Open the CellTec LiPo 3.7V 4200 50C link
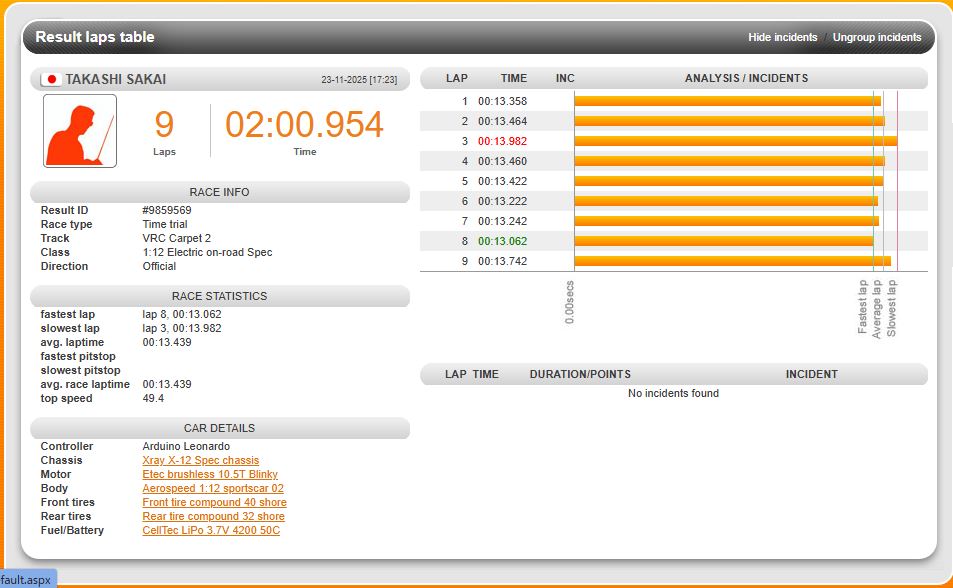This screenshot has height=588, width=953. point(211,531)
